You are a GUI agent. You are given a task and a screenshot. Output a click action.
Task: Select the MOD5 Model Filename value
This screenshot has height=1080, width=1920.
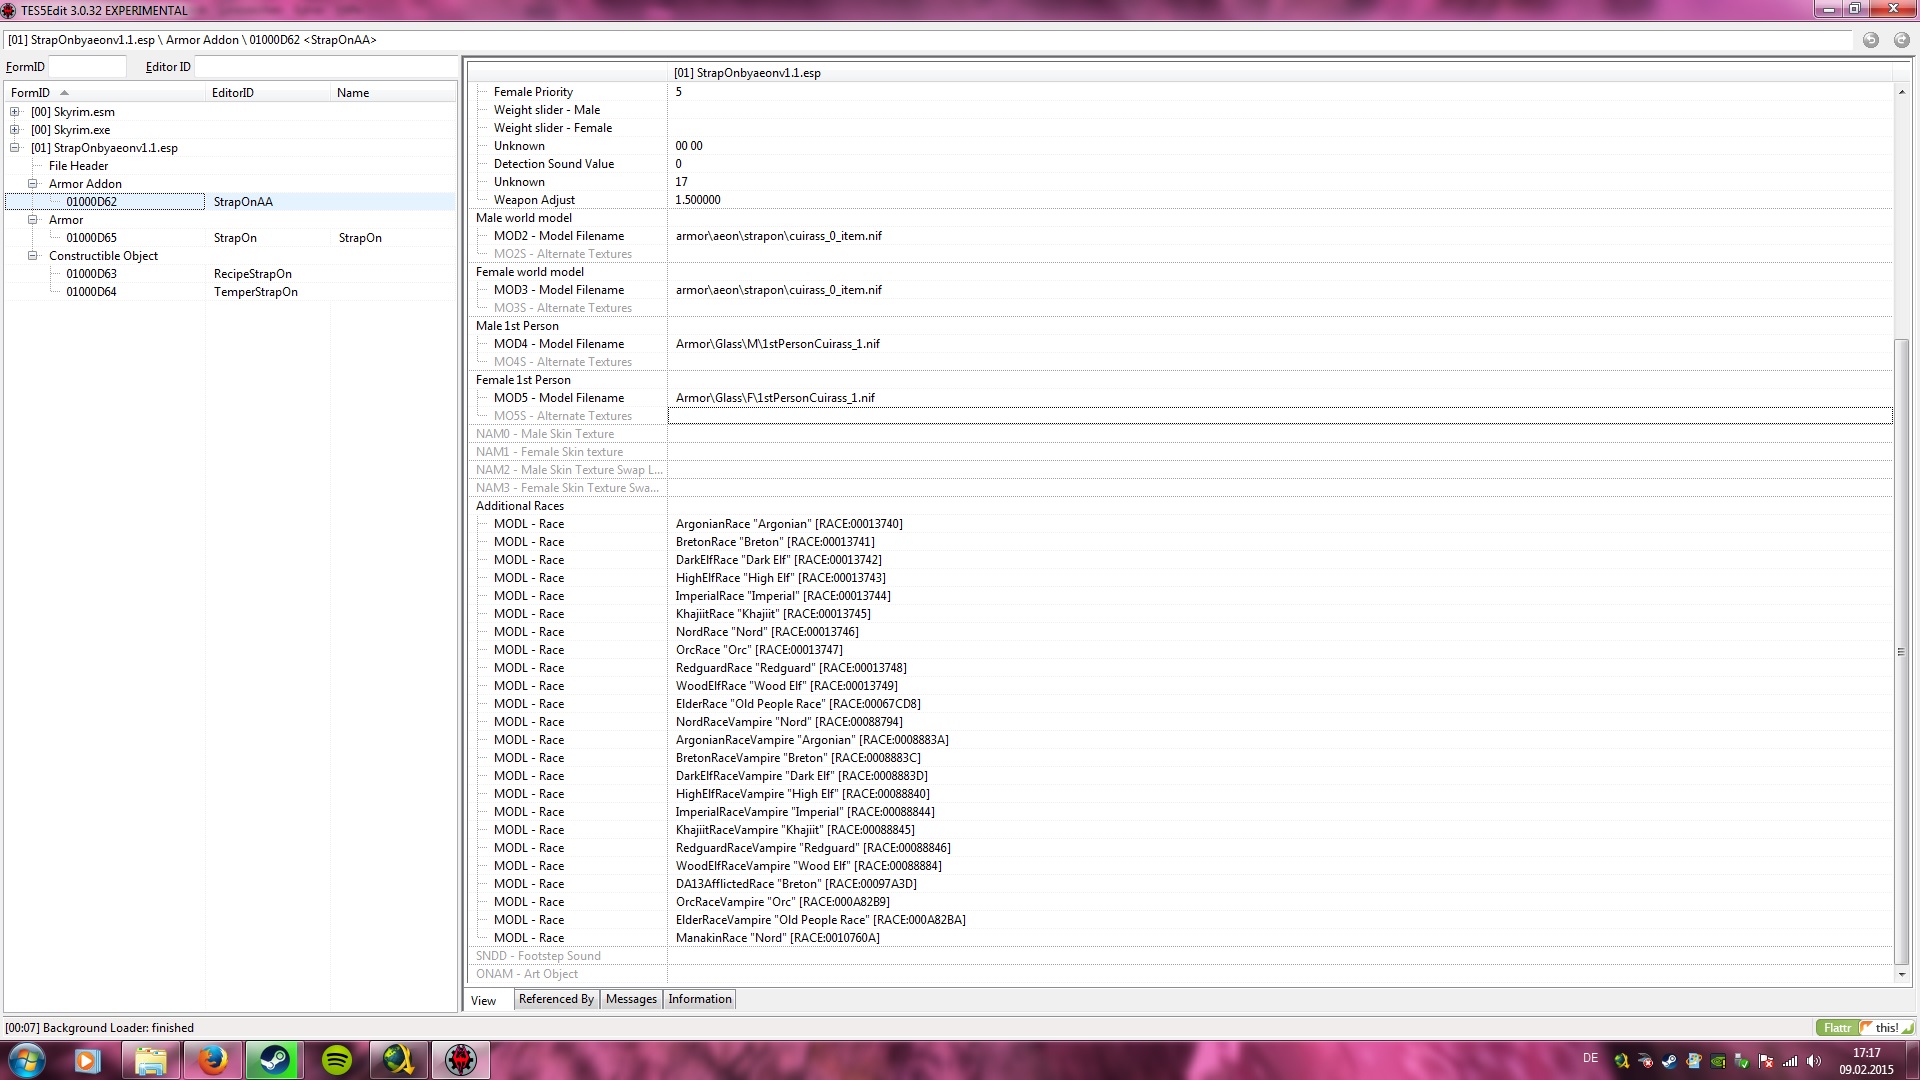pyautogui.click(x=775, y=398)
